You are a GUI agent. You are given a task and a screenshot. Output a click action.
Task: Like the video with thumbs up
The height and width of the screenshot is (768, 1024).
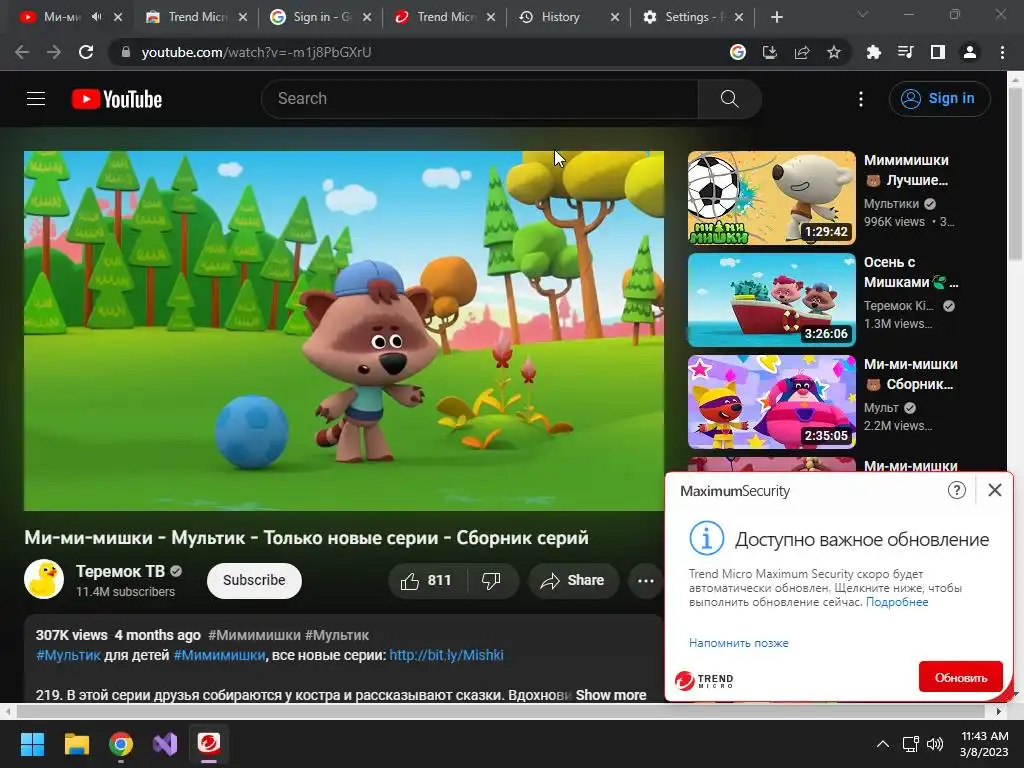pos(428,581)
